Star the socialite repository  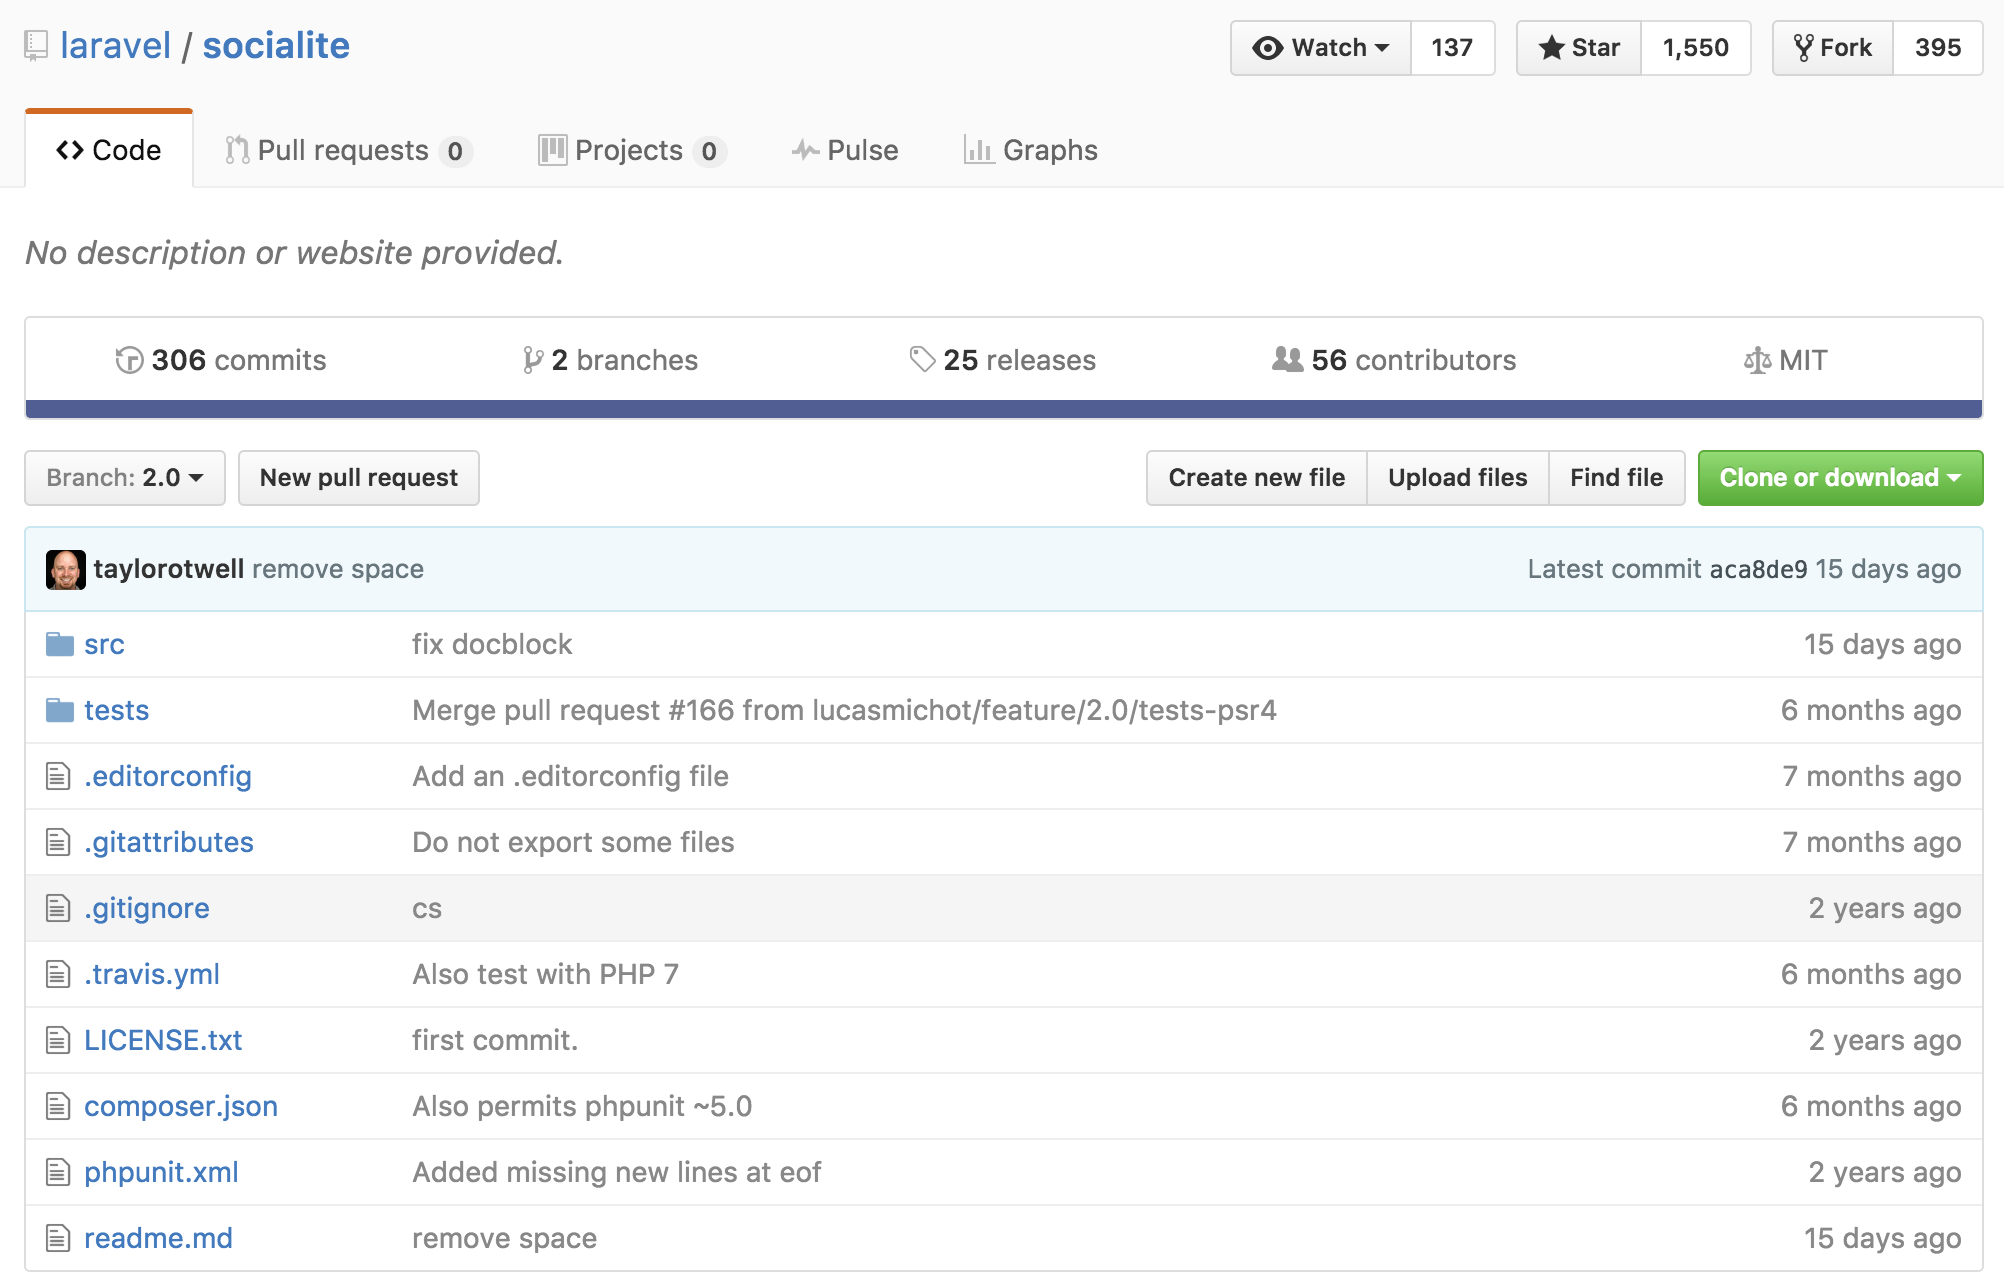(x=1579, y=48)
